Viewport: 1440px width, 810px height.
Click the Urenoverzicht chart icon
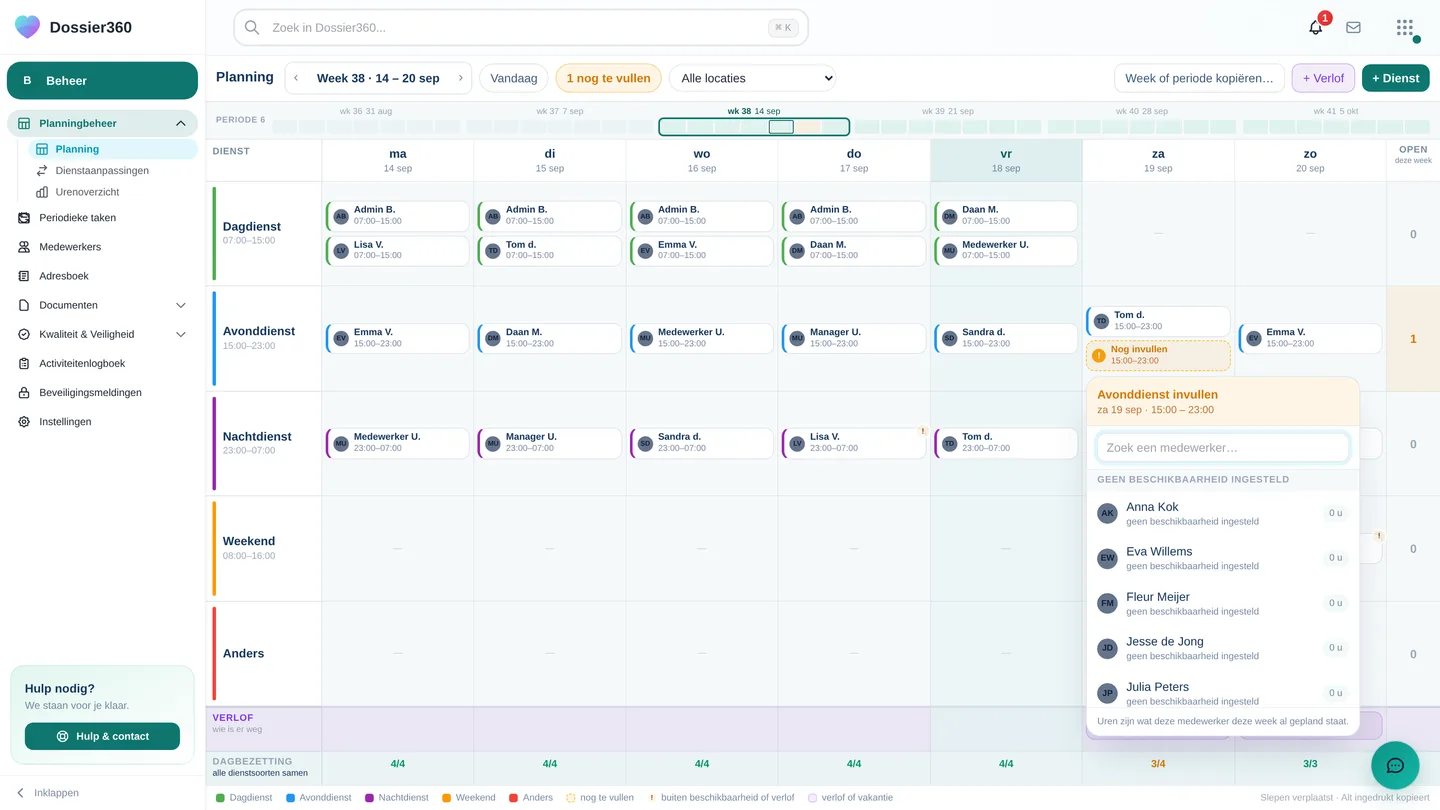pyautogui.click(x=42, y=192)
